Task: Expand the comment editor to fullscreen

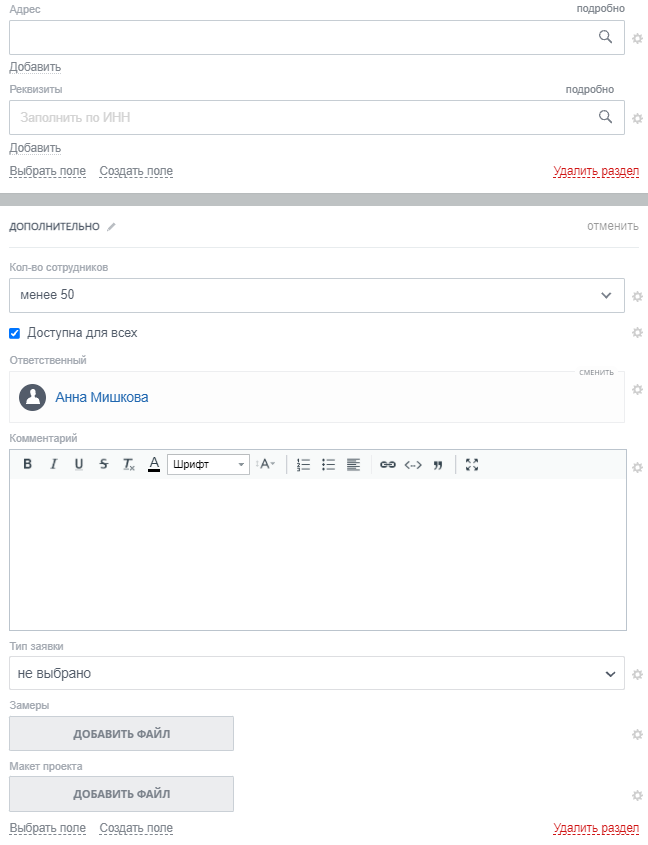Action: [472, 464]
